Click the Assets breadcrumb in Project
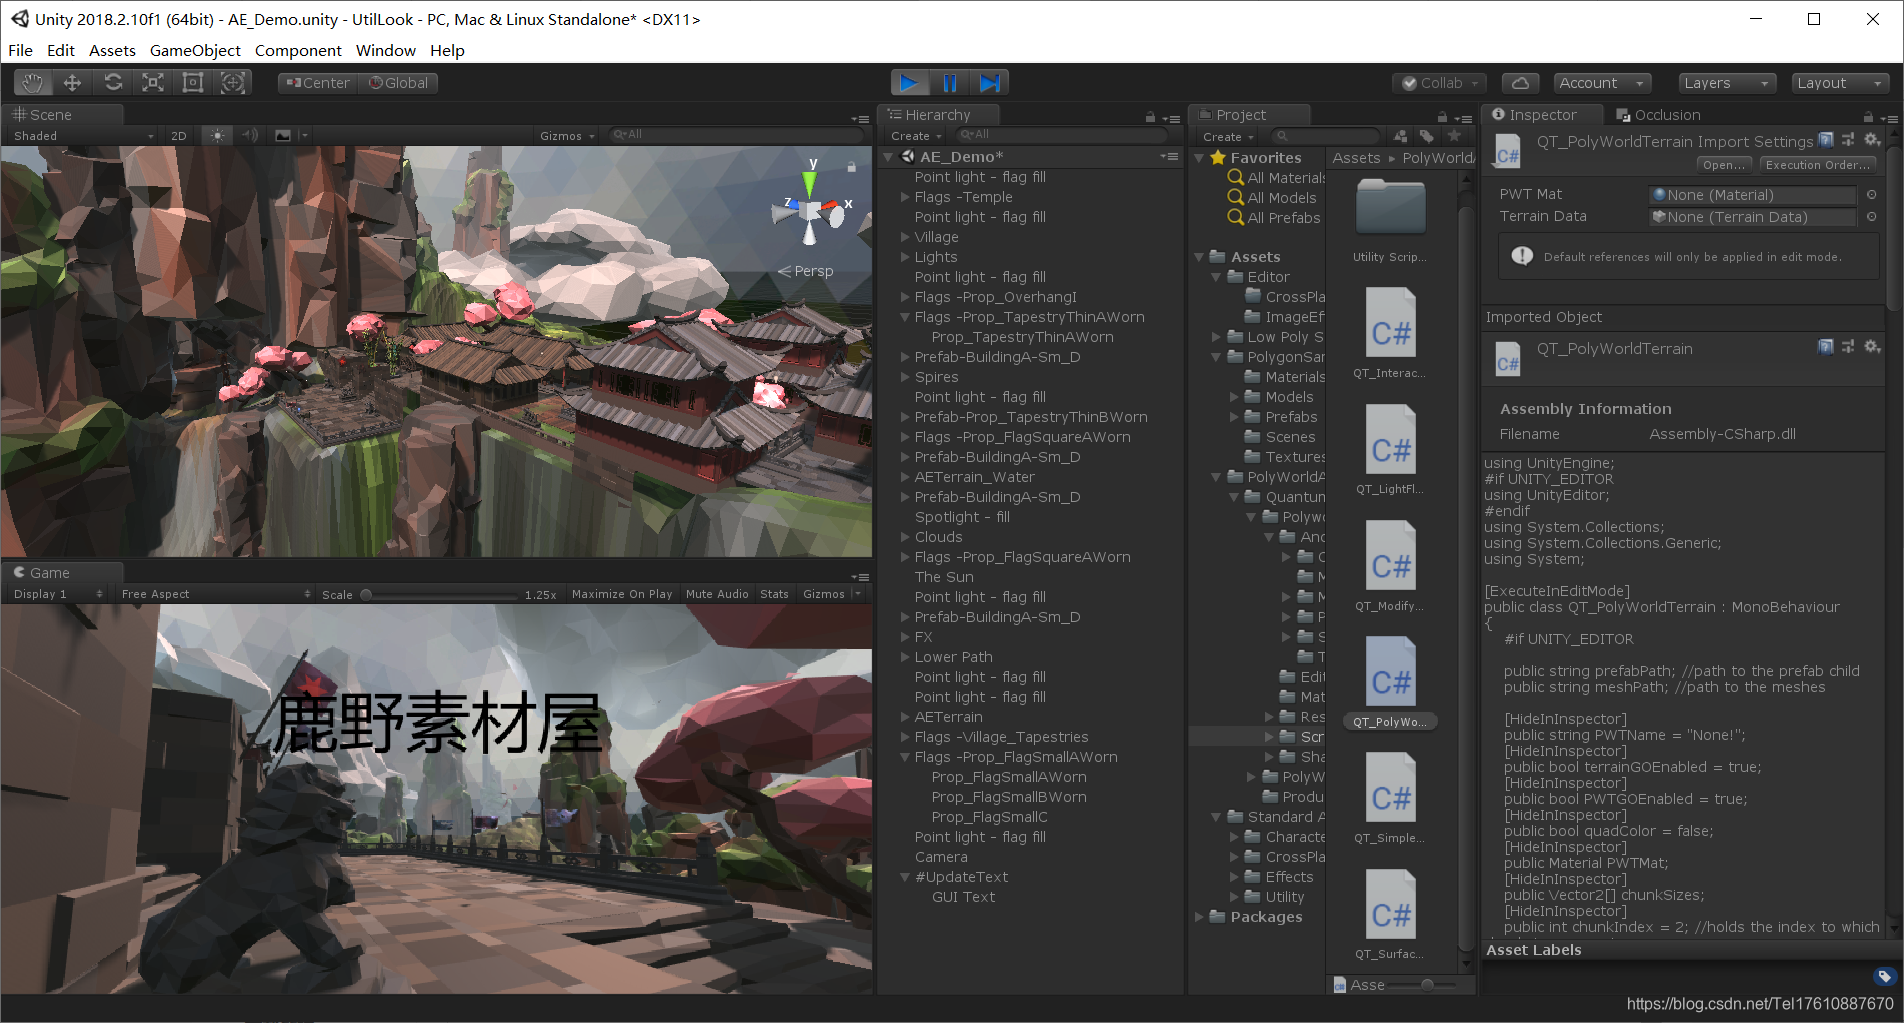 (x=1356, y=158)
